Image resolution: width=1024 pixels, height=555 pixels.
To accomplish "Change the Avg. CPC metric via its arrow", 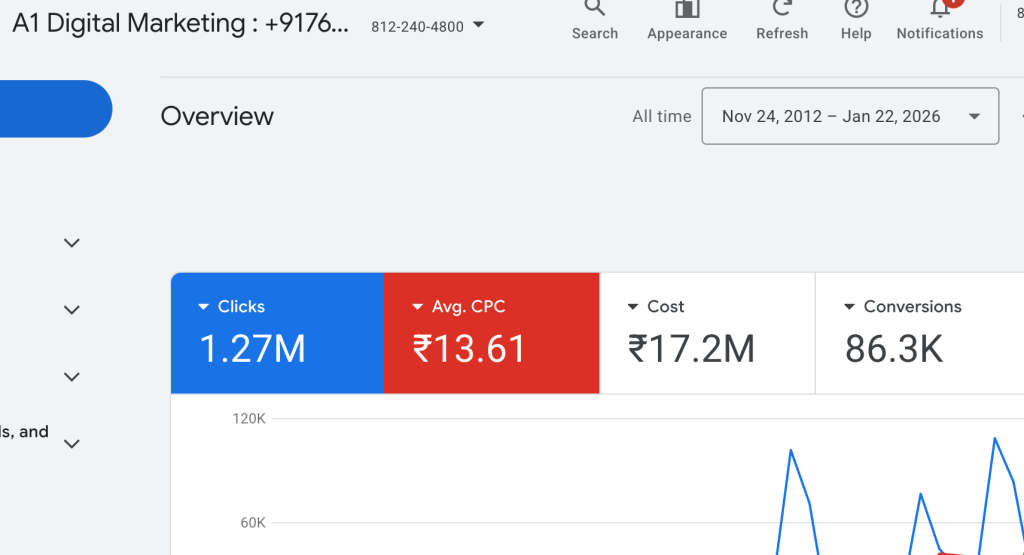I will pos(418,307).
